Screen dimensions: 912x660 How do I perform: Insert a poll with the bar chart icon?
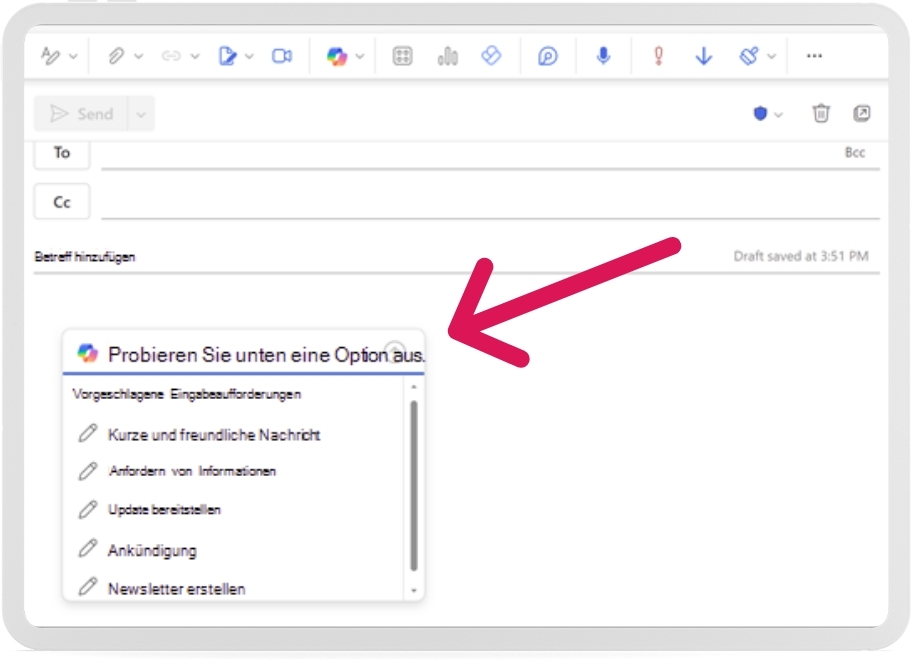pos(447,57)
